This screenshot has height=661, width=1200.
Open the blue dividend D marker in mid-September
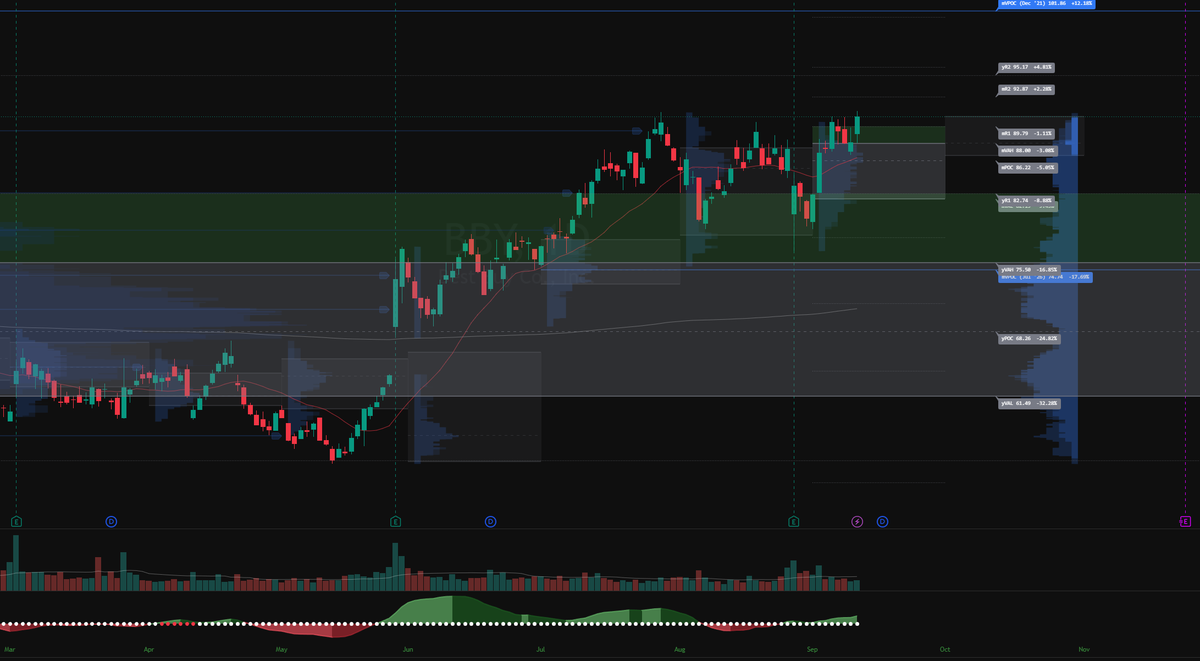point(882,521)
